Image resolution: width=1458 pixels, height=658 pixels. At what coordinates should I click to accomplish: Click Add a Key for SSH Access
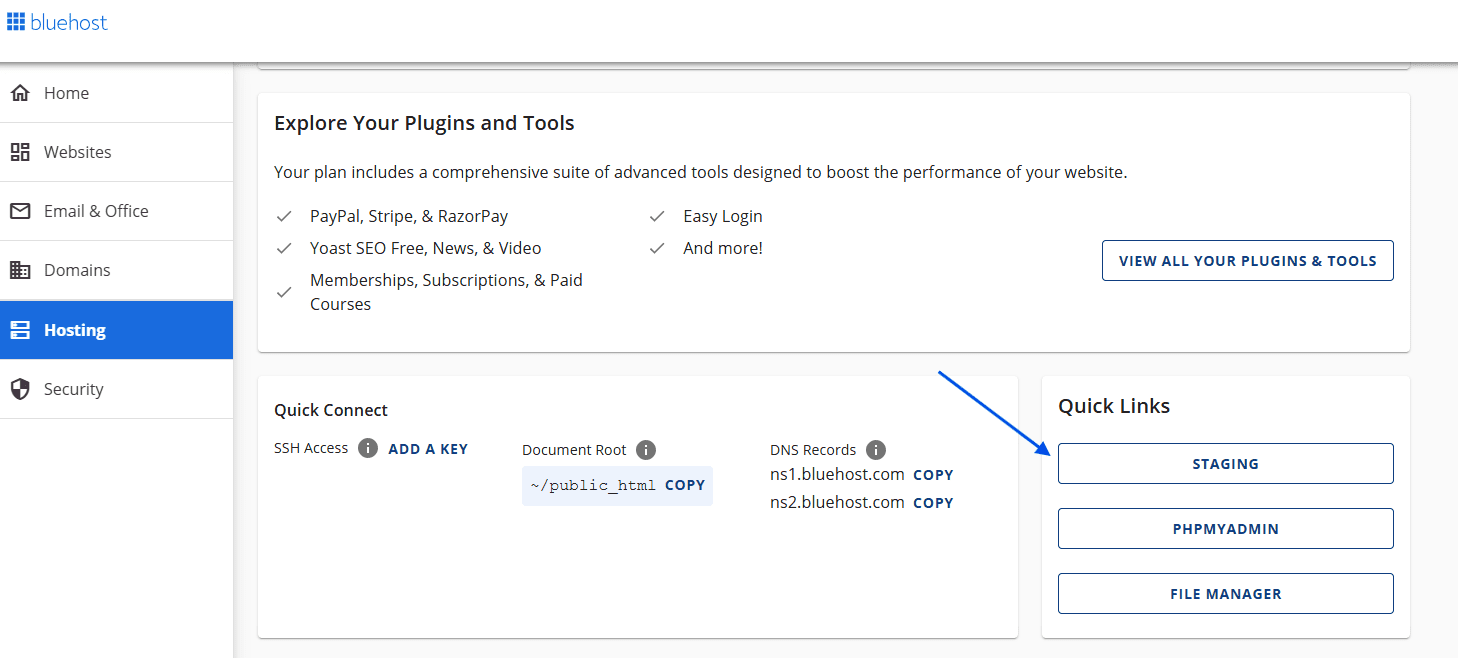coord(428,449)
